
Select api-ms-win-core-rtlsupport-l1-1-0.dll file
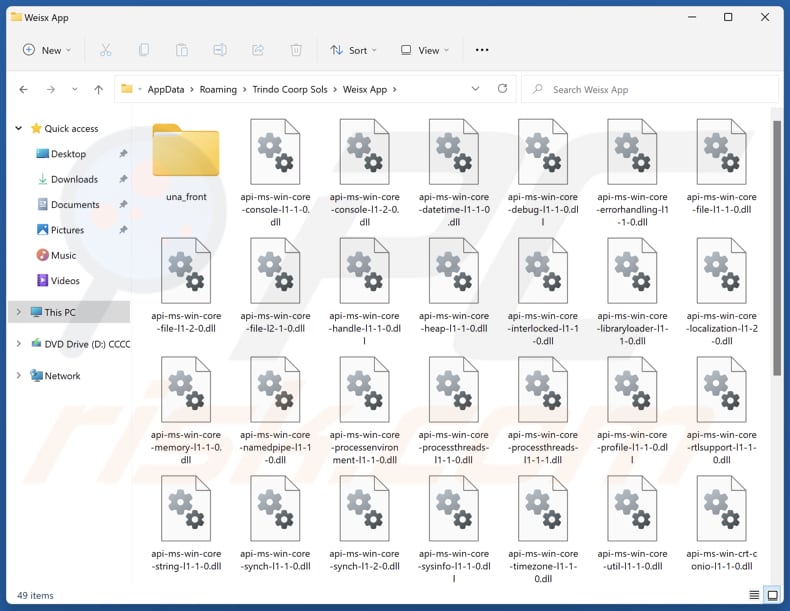click(721, 411)
